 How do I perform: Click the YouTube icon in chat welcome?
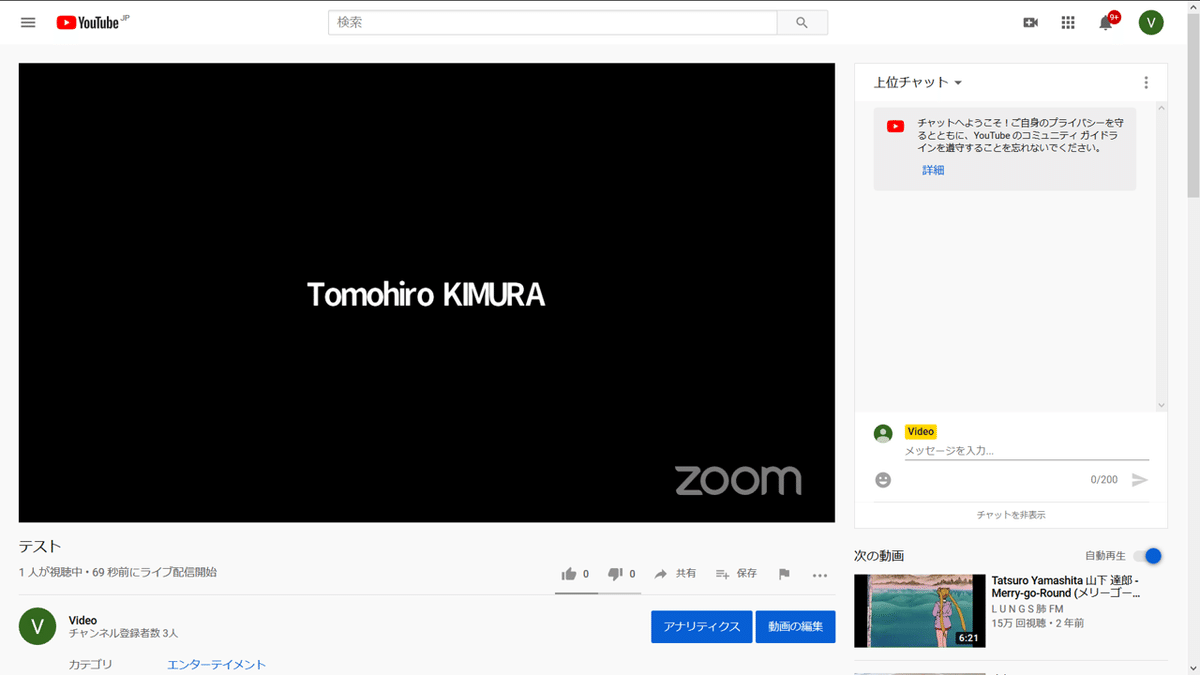tap(895, 126)
